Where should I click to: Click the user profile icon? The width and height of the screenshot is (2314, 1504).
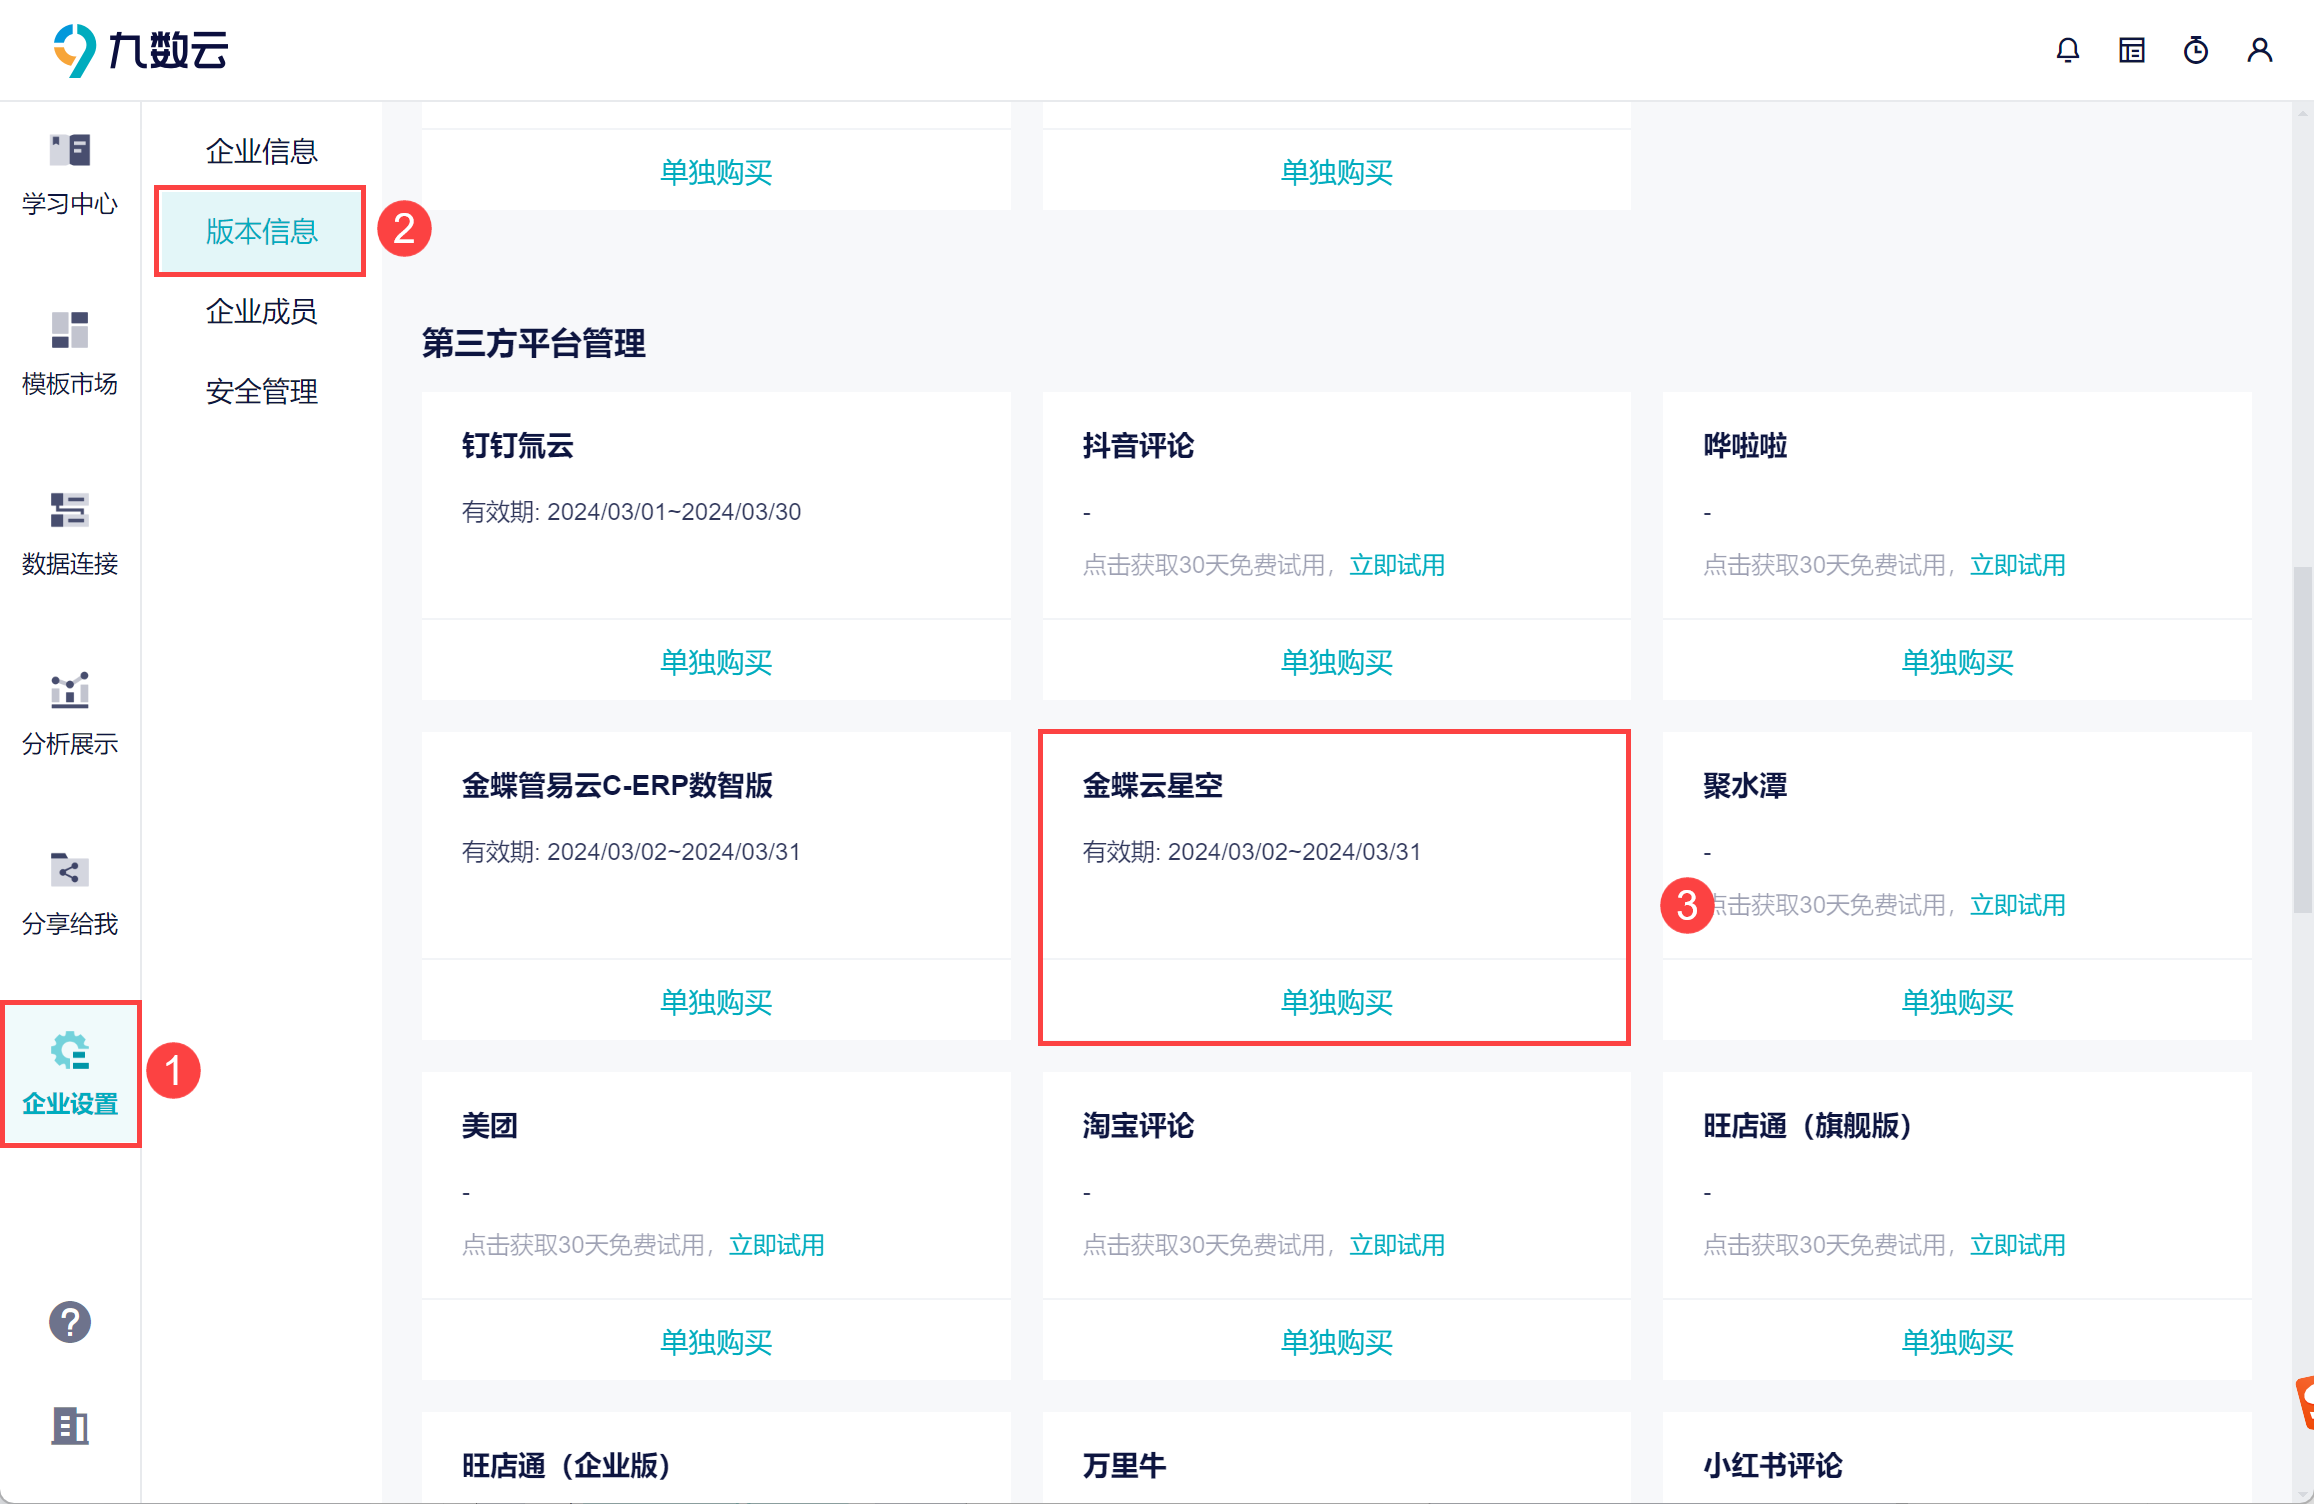(2259, 50)
